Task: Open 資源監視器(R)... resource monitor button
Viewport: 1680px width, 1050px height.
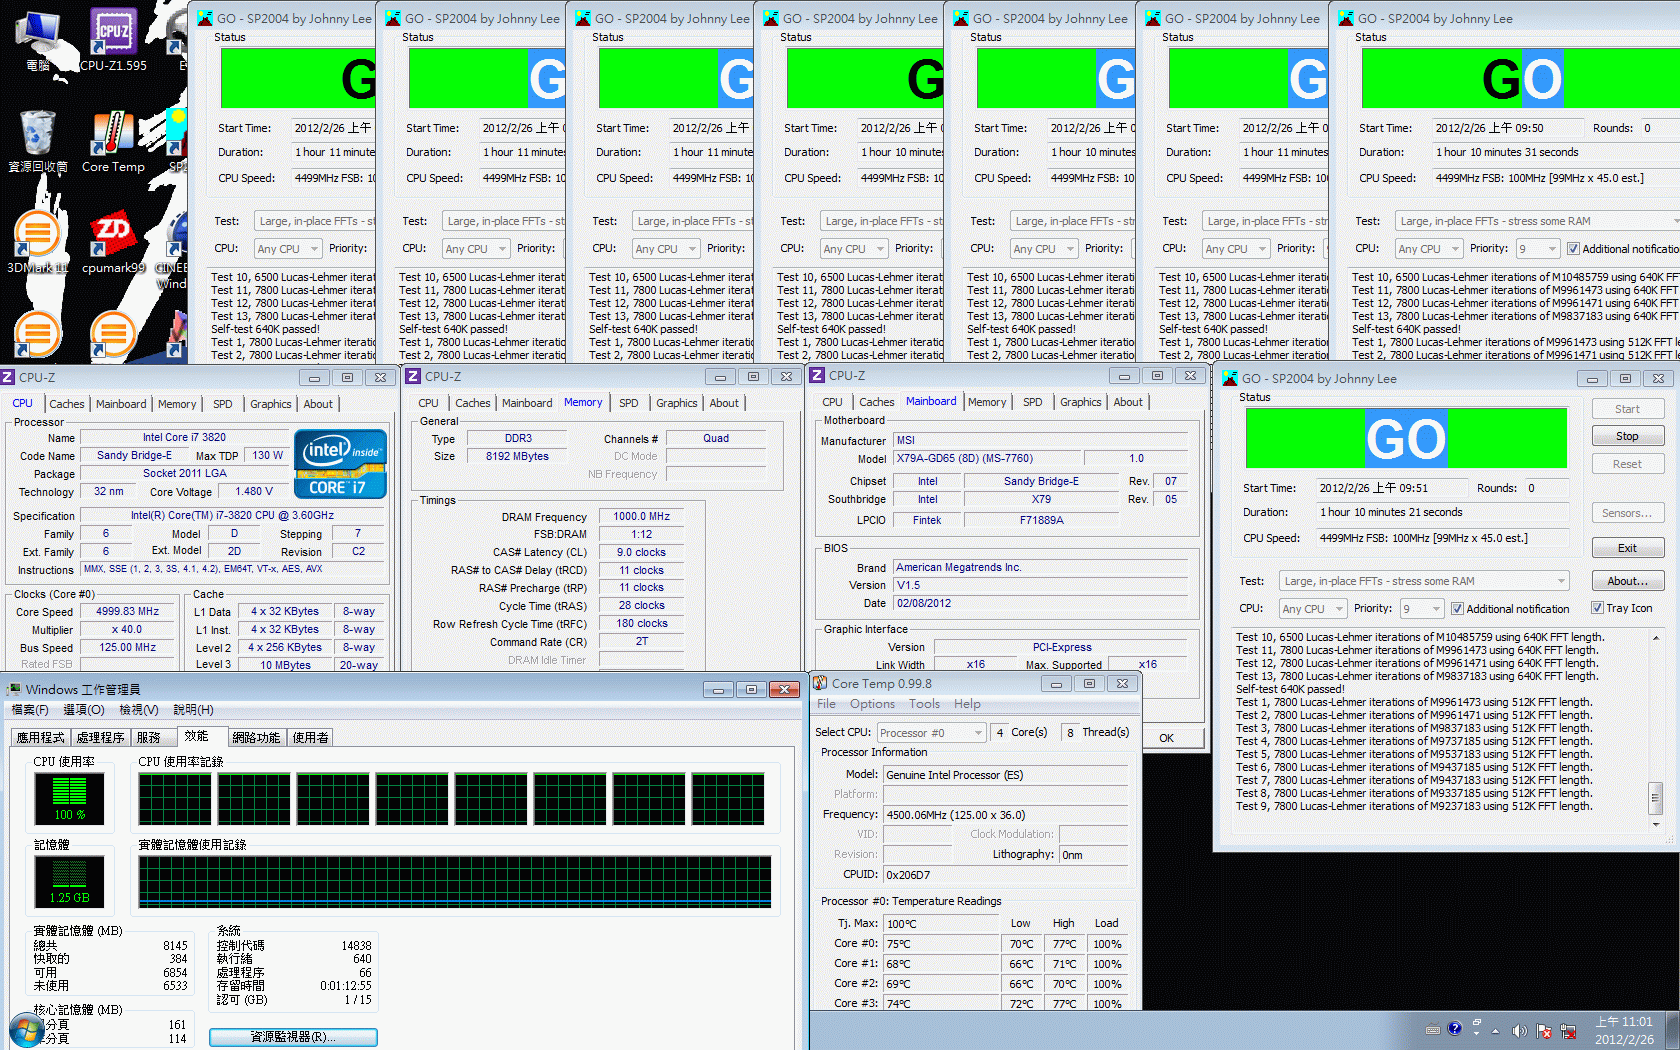Action: pos(293,1037)
